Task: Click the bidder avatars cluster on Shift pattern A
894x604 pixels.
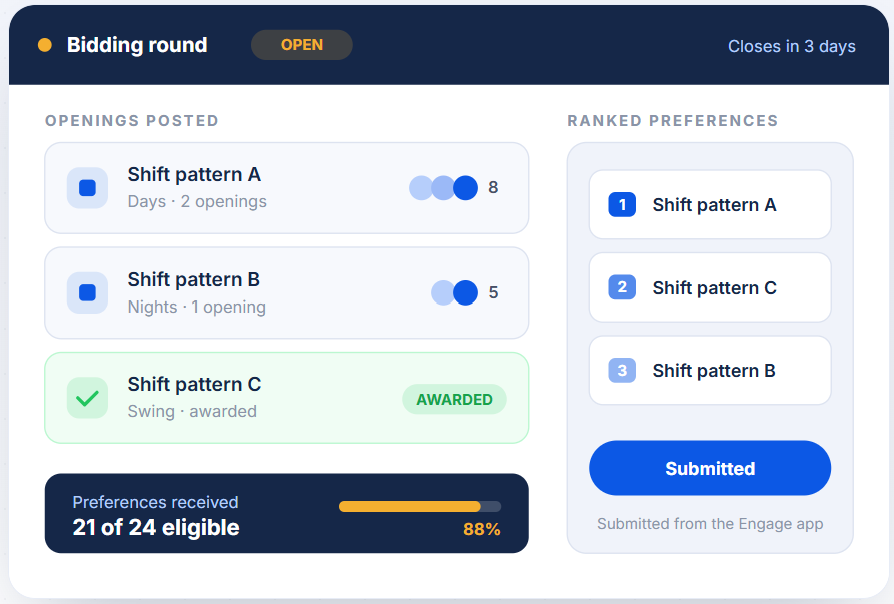Action: click(x=444, y=188)
